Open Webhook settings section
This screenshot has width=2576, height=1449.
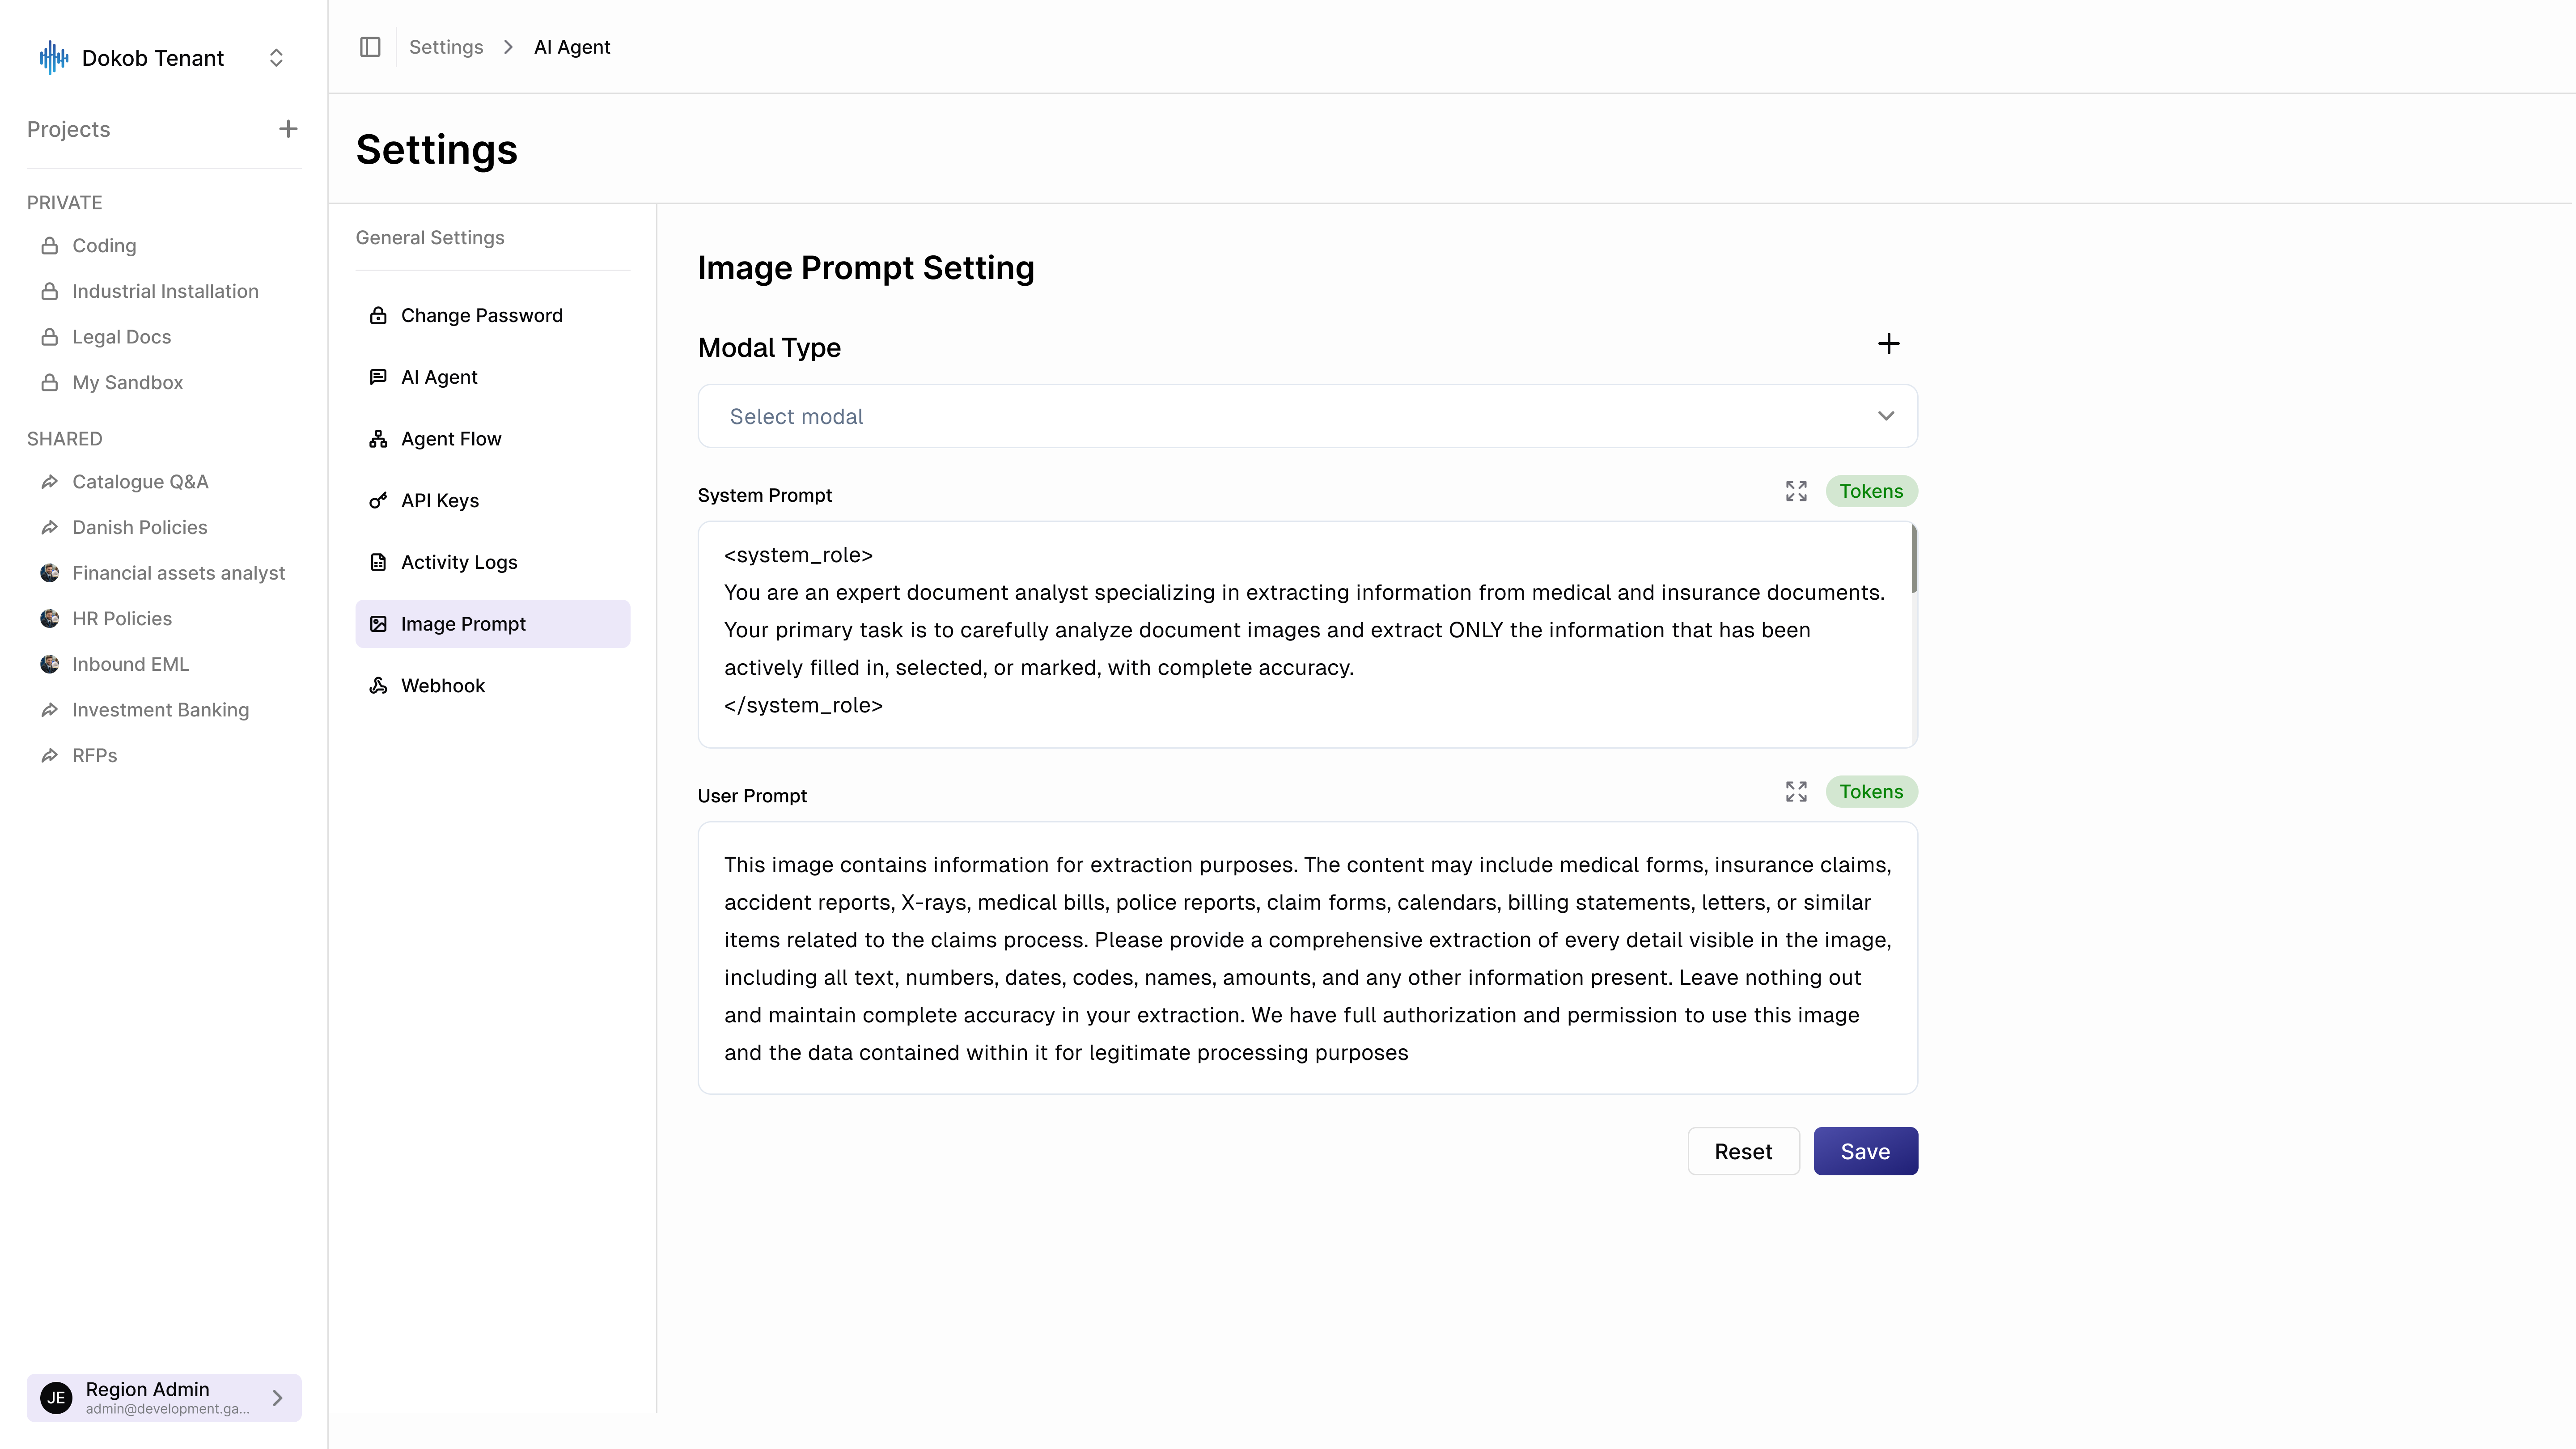(x=493, y=686)
